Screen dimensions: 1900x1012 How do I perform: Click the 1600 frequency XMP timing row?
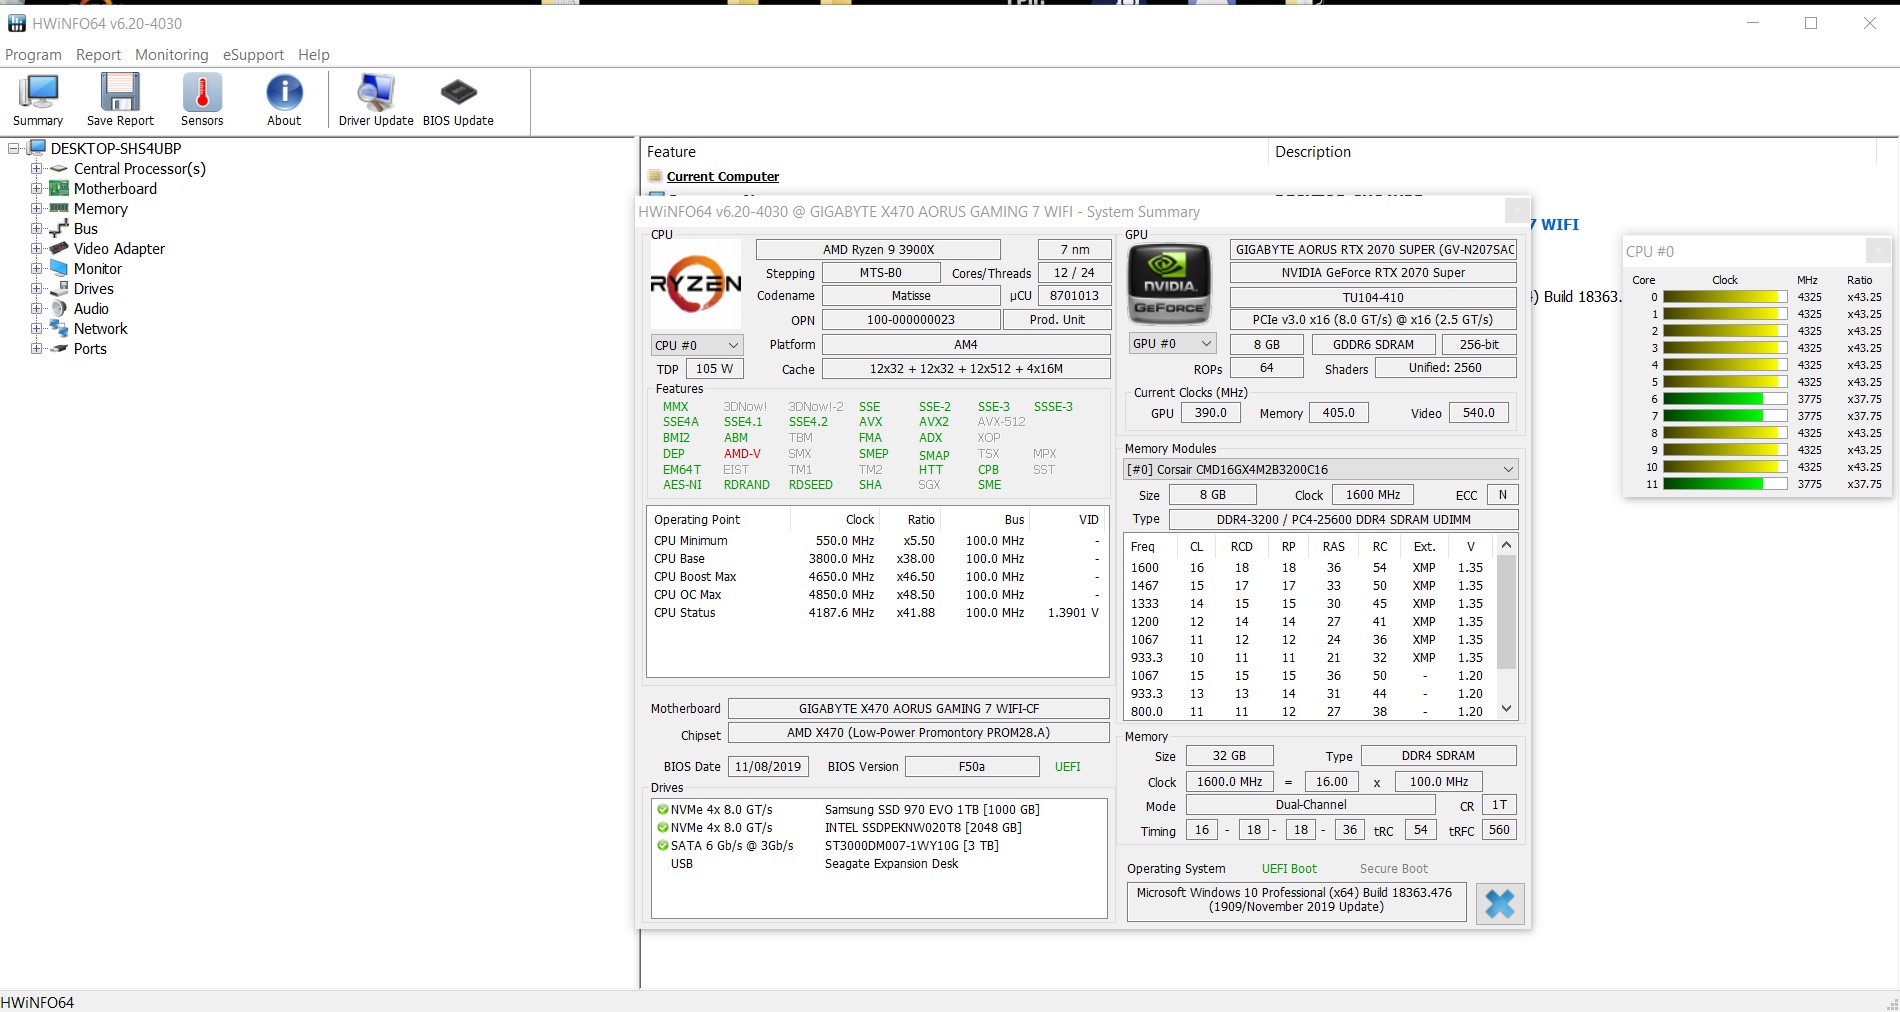1308,568
